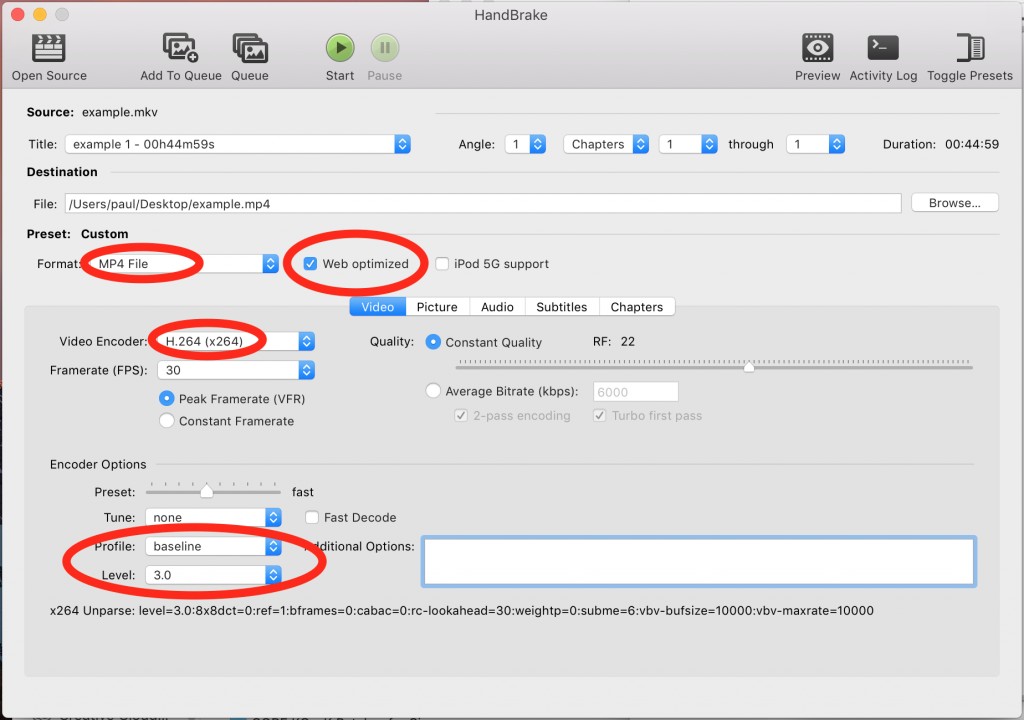The width and height of the screenshot is (1024, 720).
Task: Switch to the Subtitles tab
Action: (x=562, y=306)
